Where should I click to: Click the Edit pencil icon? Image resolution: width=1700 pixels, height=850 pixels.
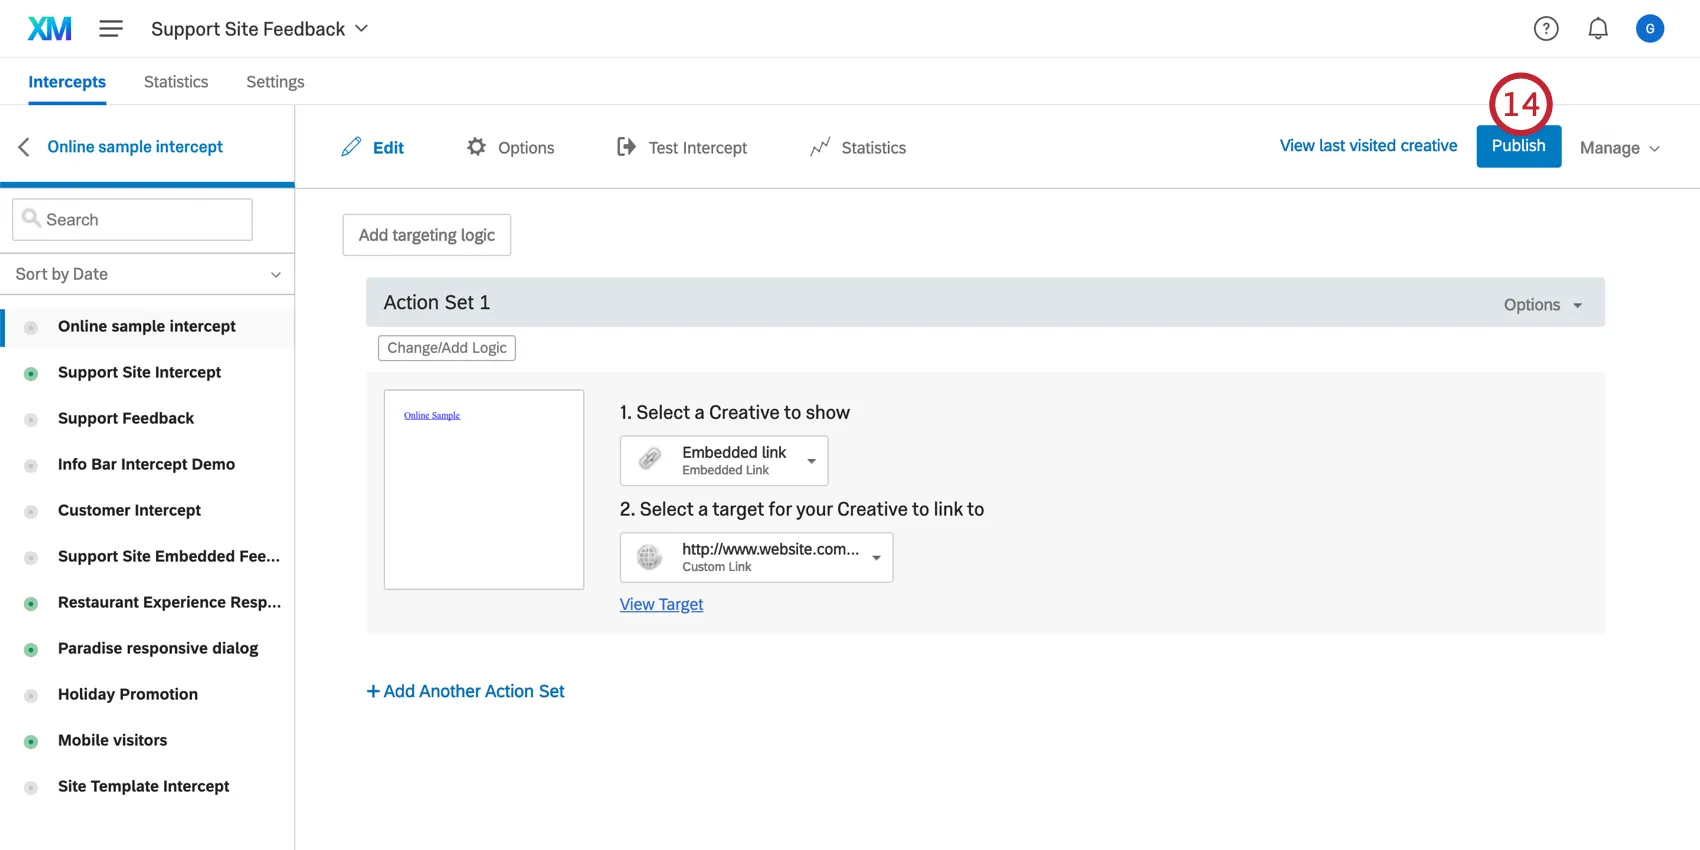point(351,147)
